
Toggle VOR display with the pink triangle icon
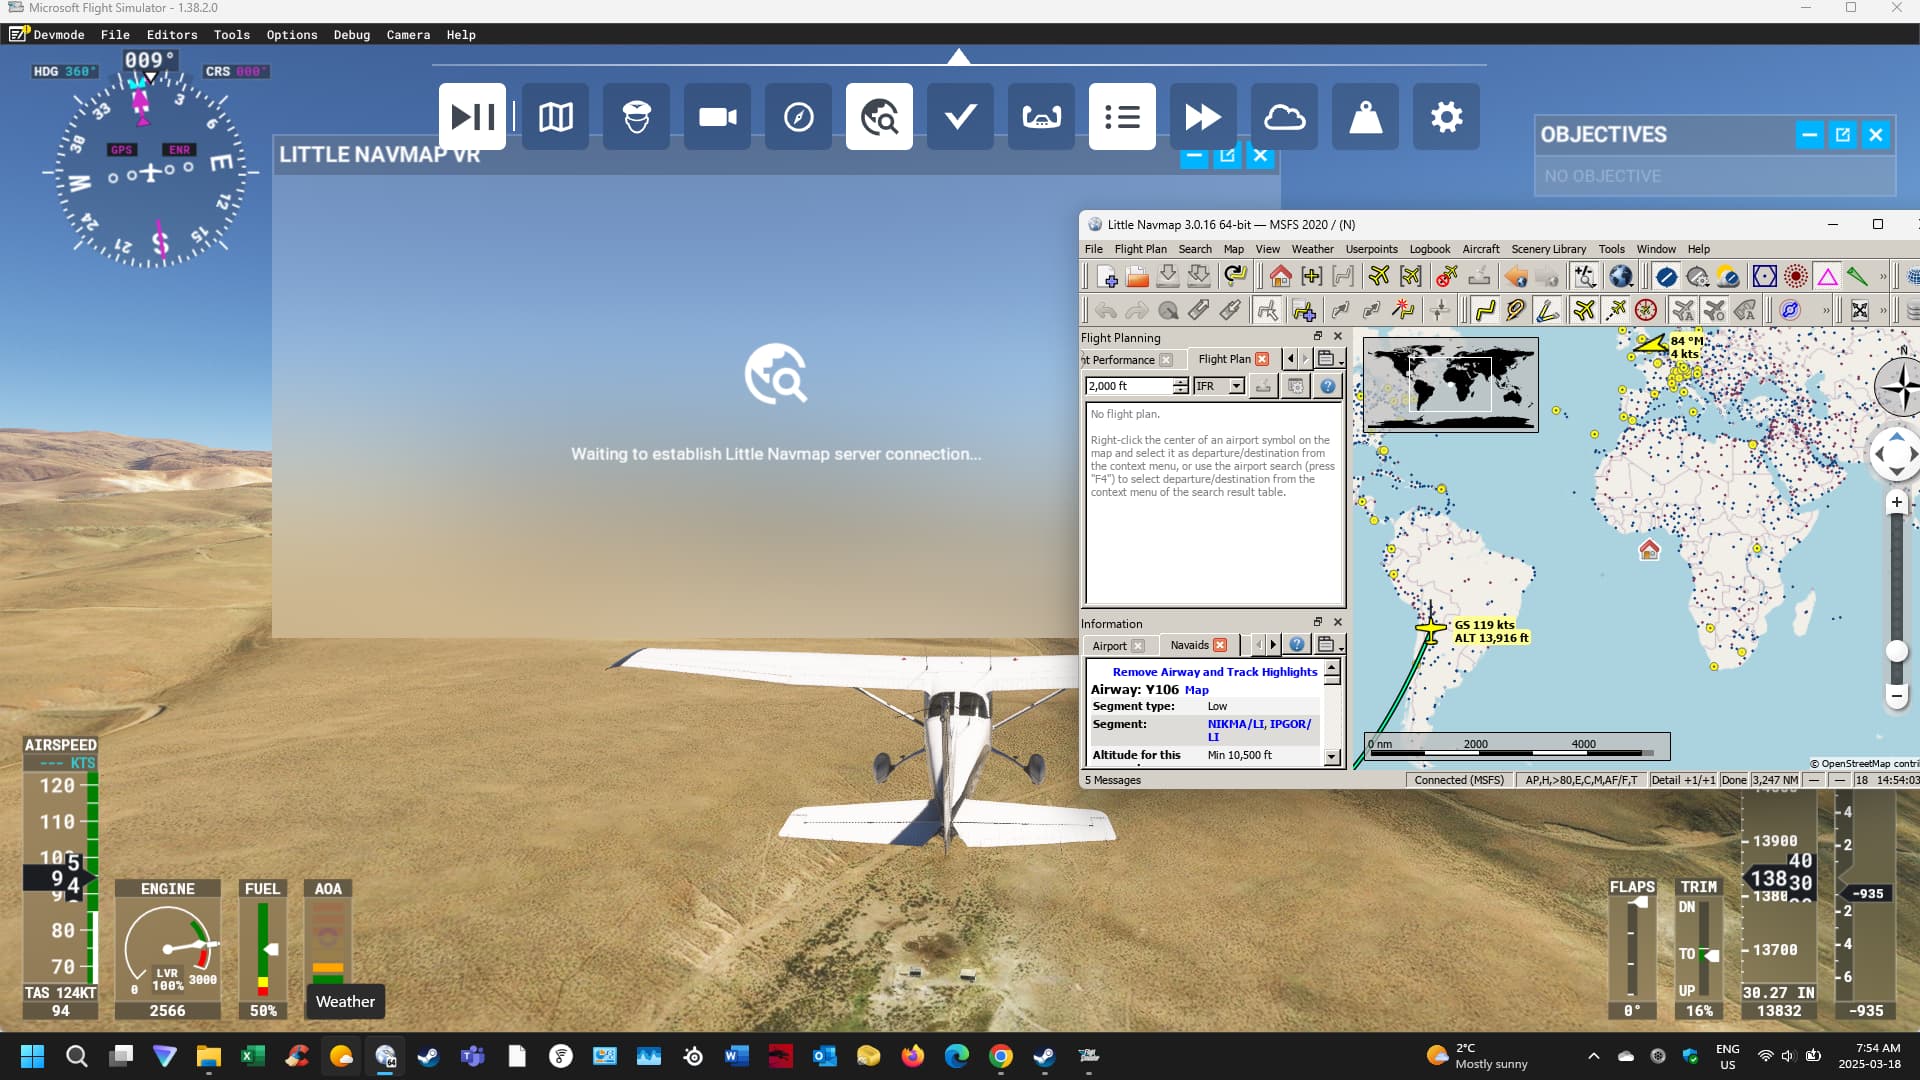[x=1828, y=277]
